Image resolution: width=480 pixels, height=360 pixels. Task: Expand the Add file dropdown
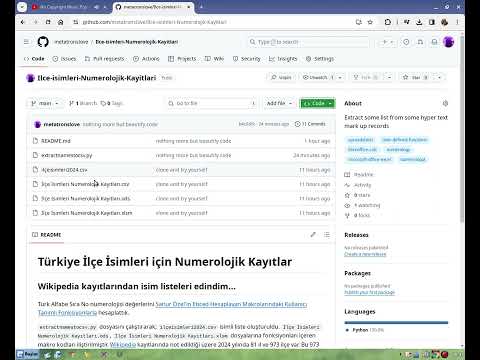[279, 103]
